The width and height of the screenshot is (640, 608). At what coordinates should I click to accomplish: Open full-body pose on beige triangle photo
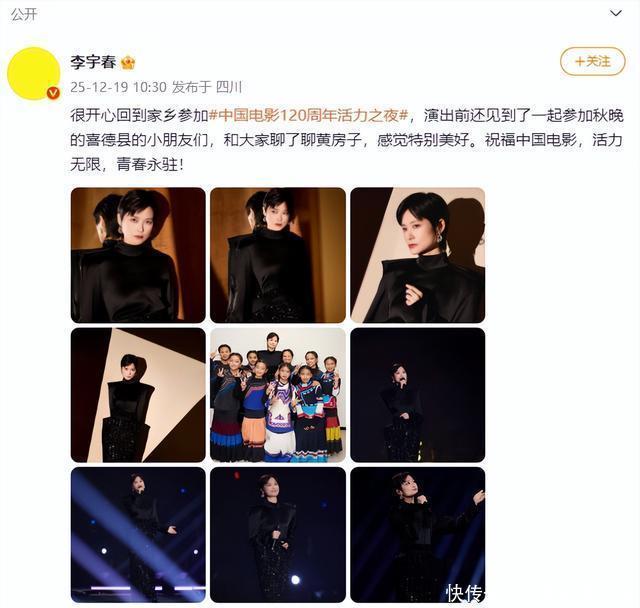[x=138, y=395]
